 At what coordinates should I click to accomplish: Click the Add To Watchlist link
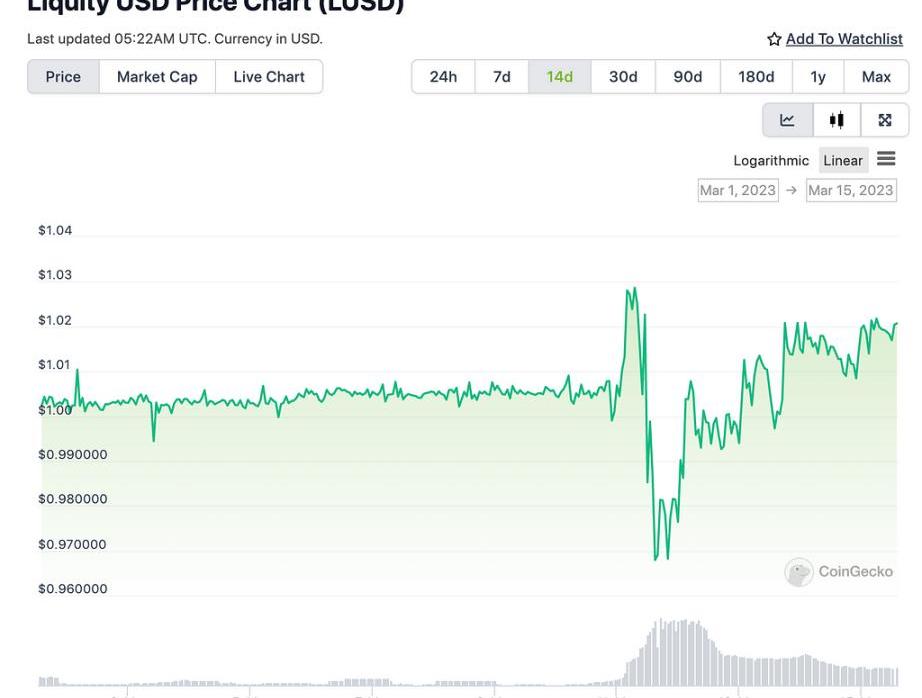[844, 39]
